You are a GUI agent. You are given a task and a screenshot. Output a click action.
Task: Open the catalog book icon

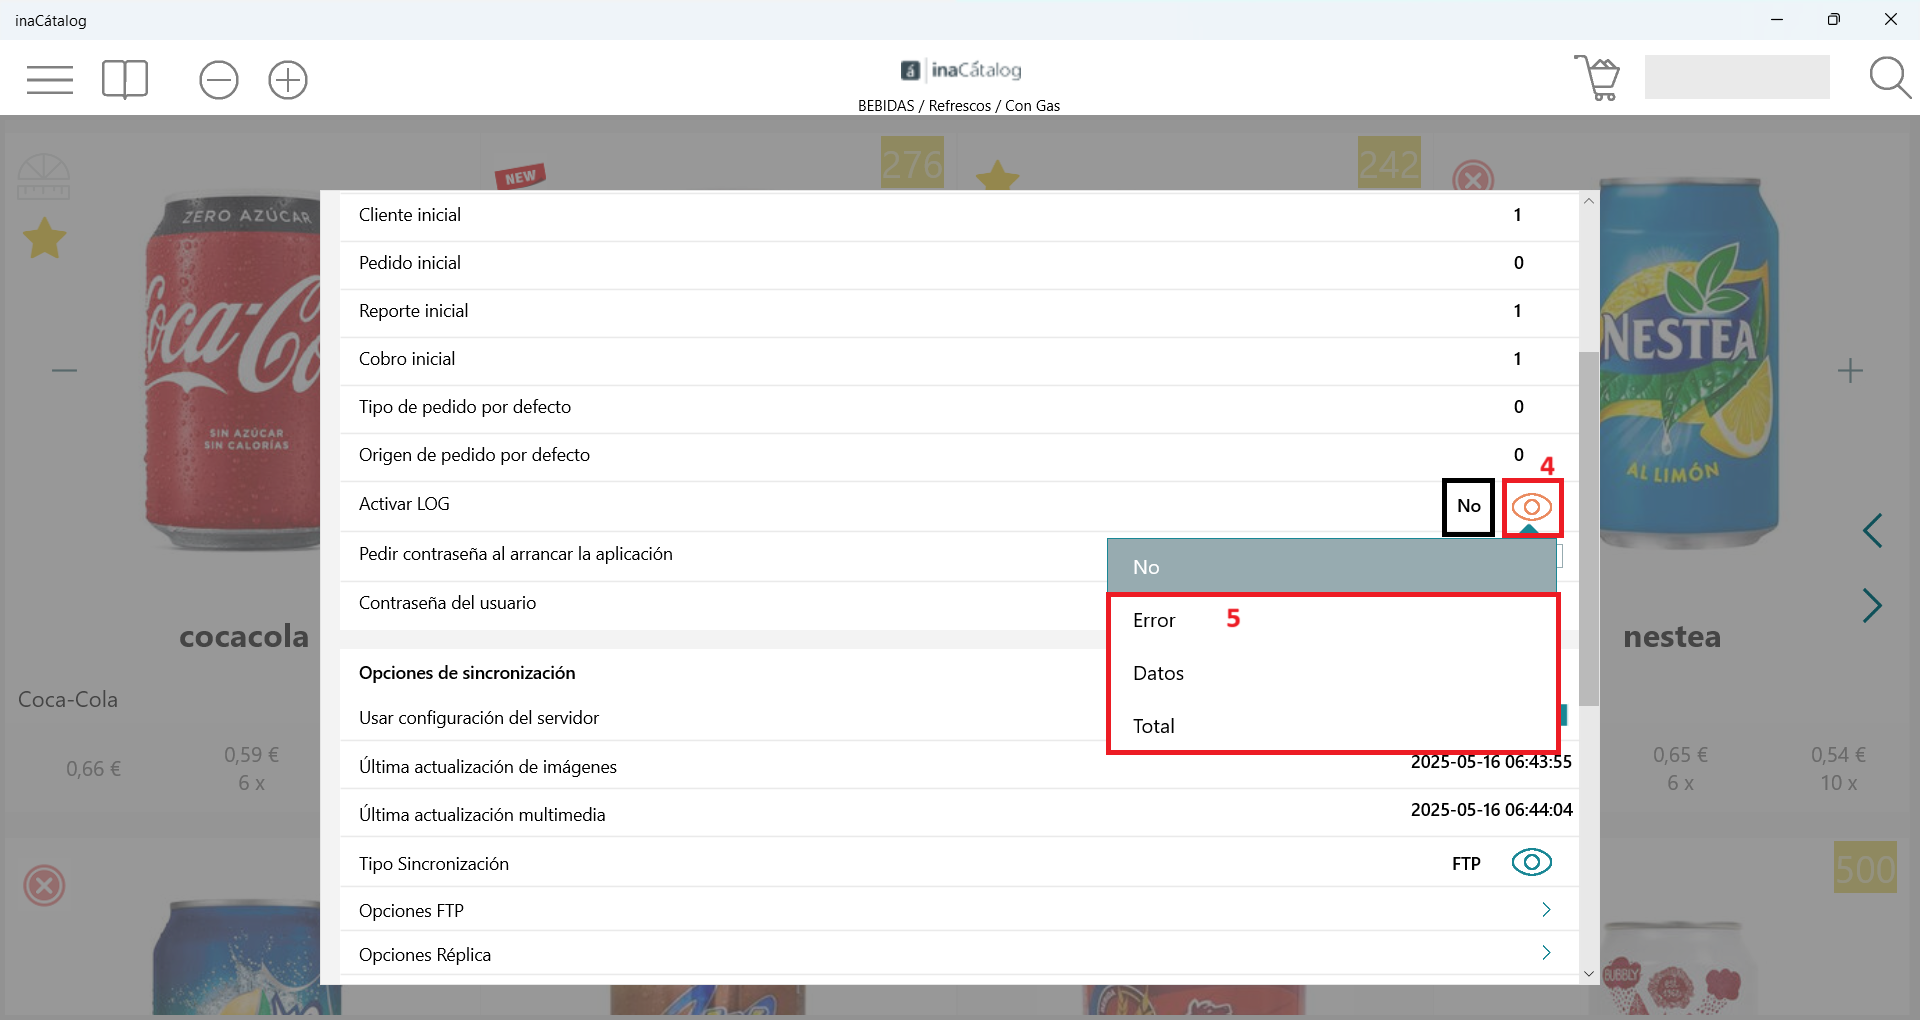point(125,79)
